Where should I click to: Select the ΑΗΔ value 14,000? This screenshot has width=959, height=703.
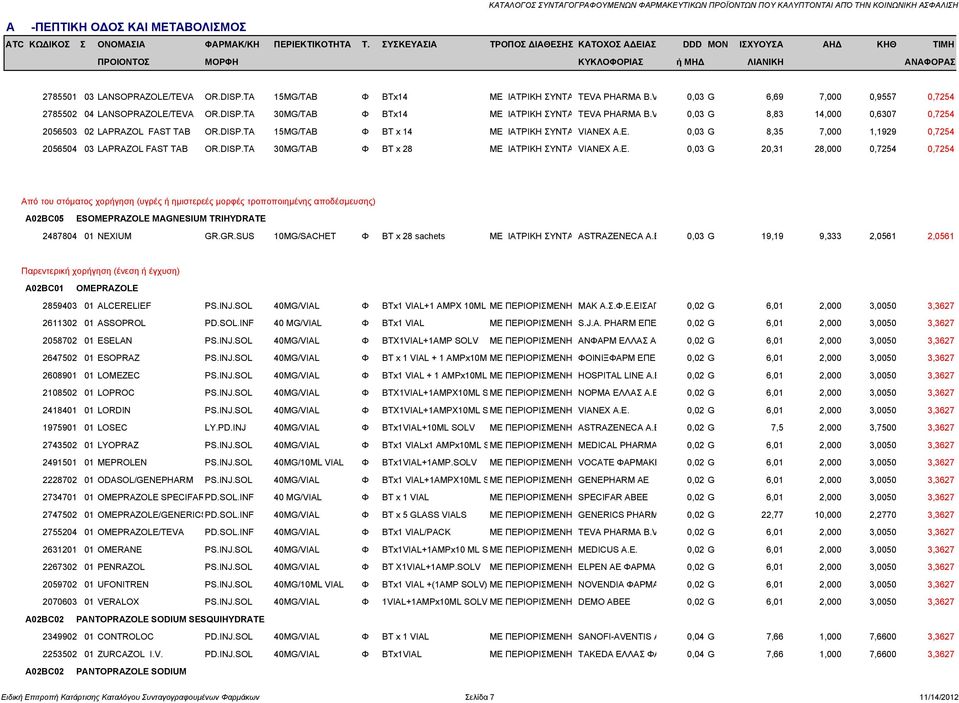[828, 114]
